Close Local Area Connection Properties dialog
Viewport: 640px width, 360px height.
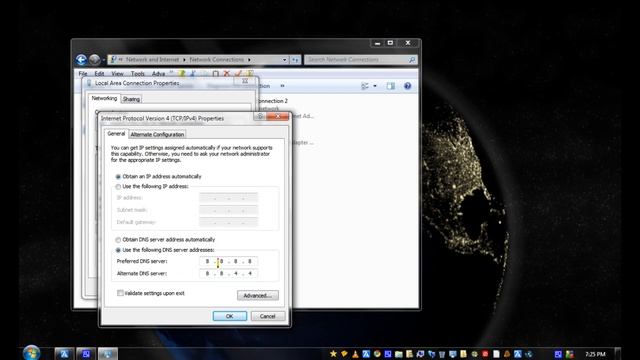(245, 81)
